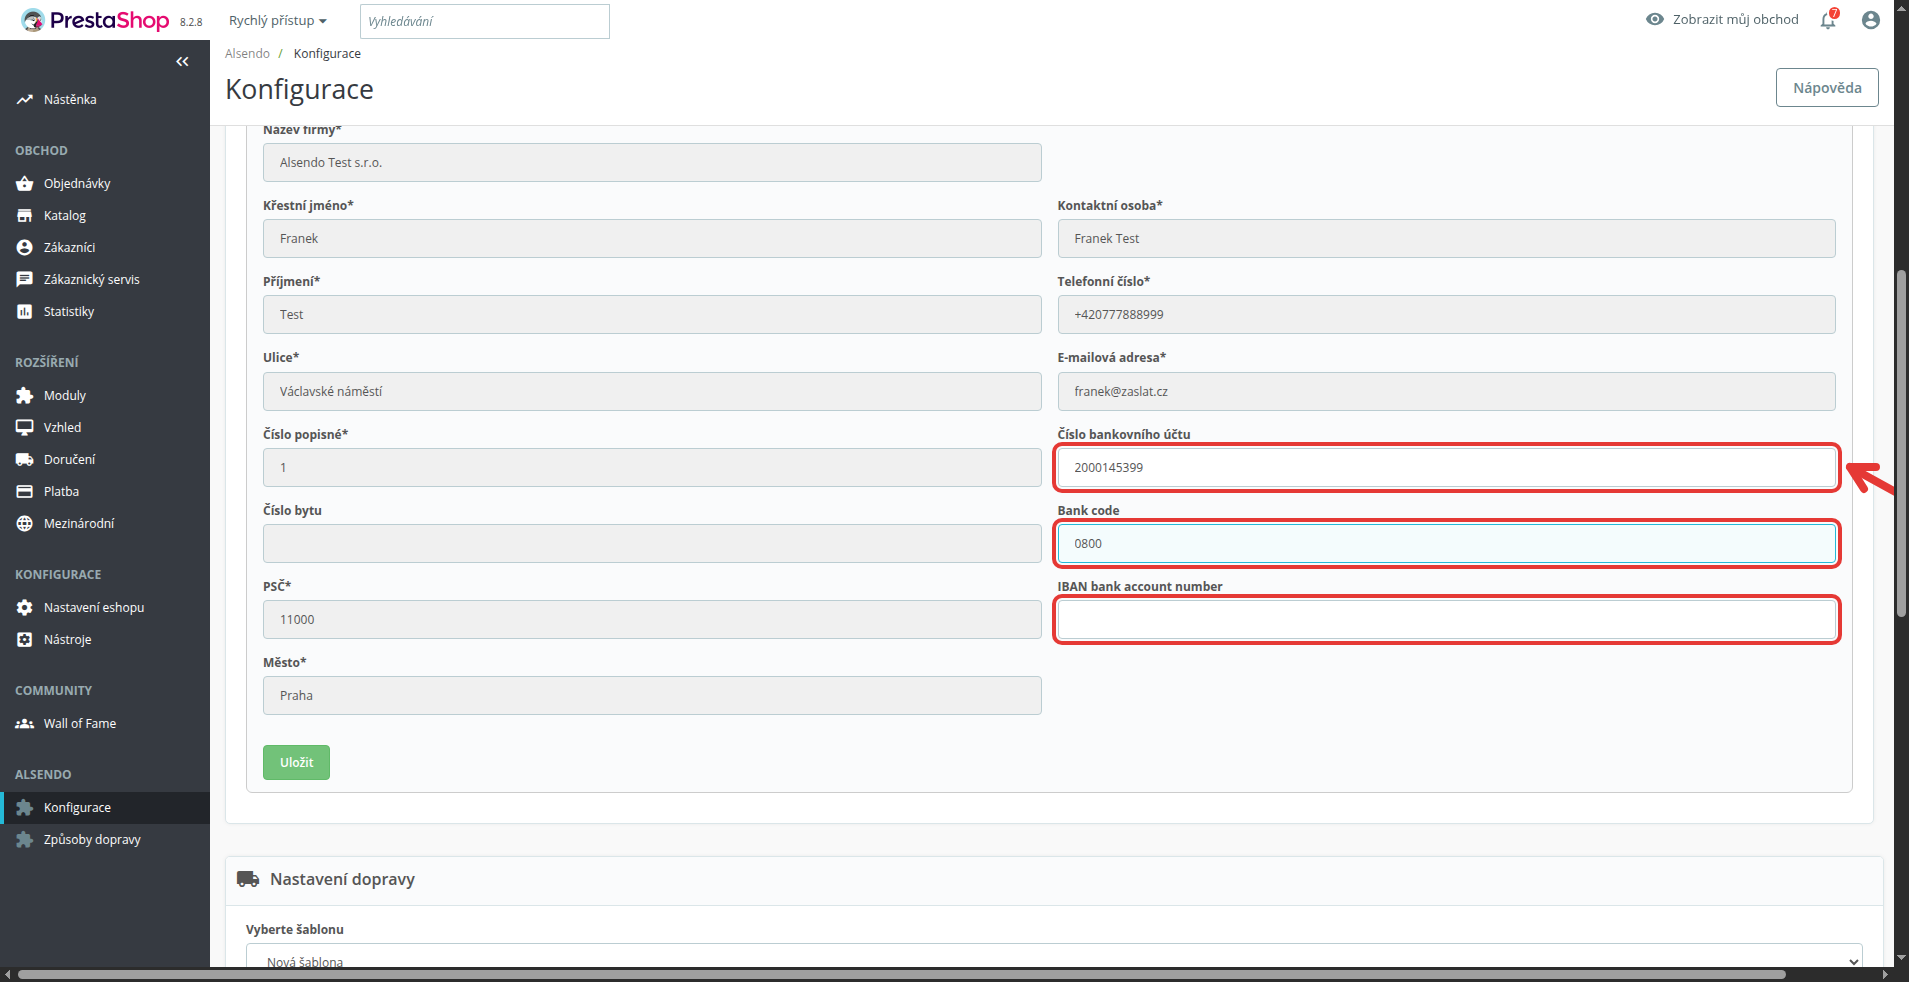The height and width of the screenshot is (982, 1909).
Task: Open the user profile avatar icon
Action: coord(1871,20)
